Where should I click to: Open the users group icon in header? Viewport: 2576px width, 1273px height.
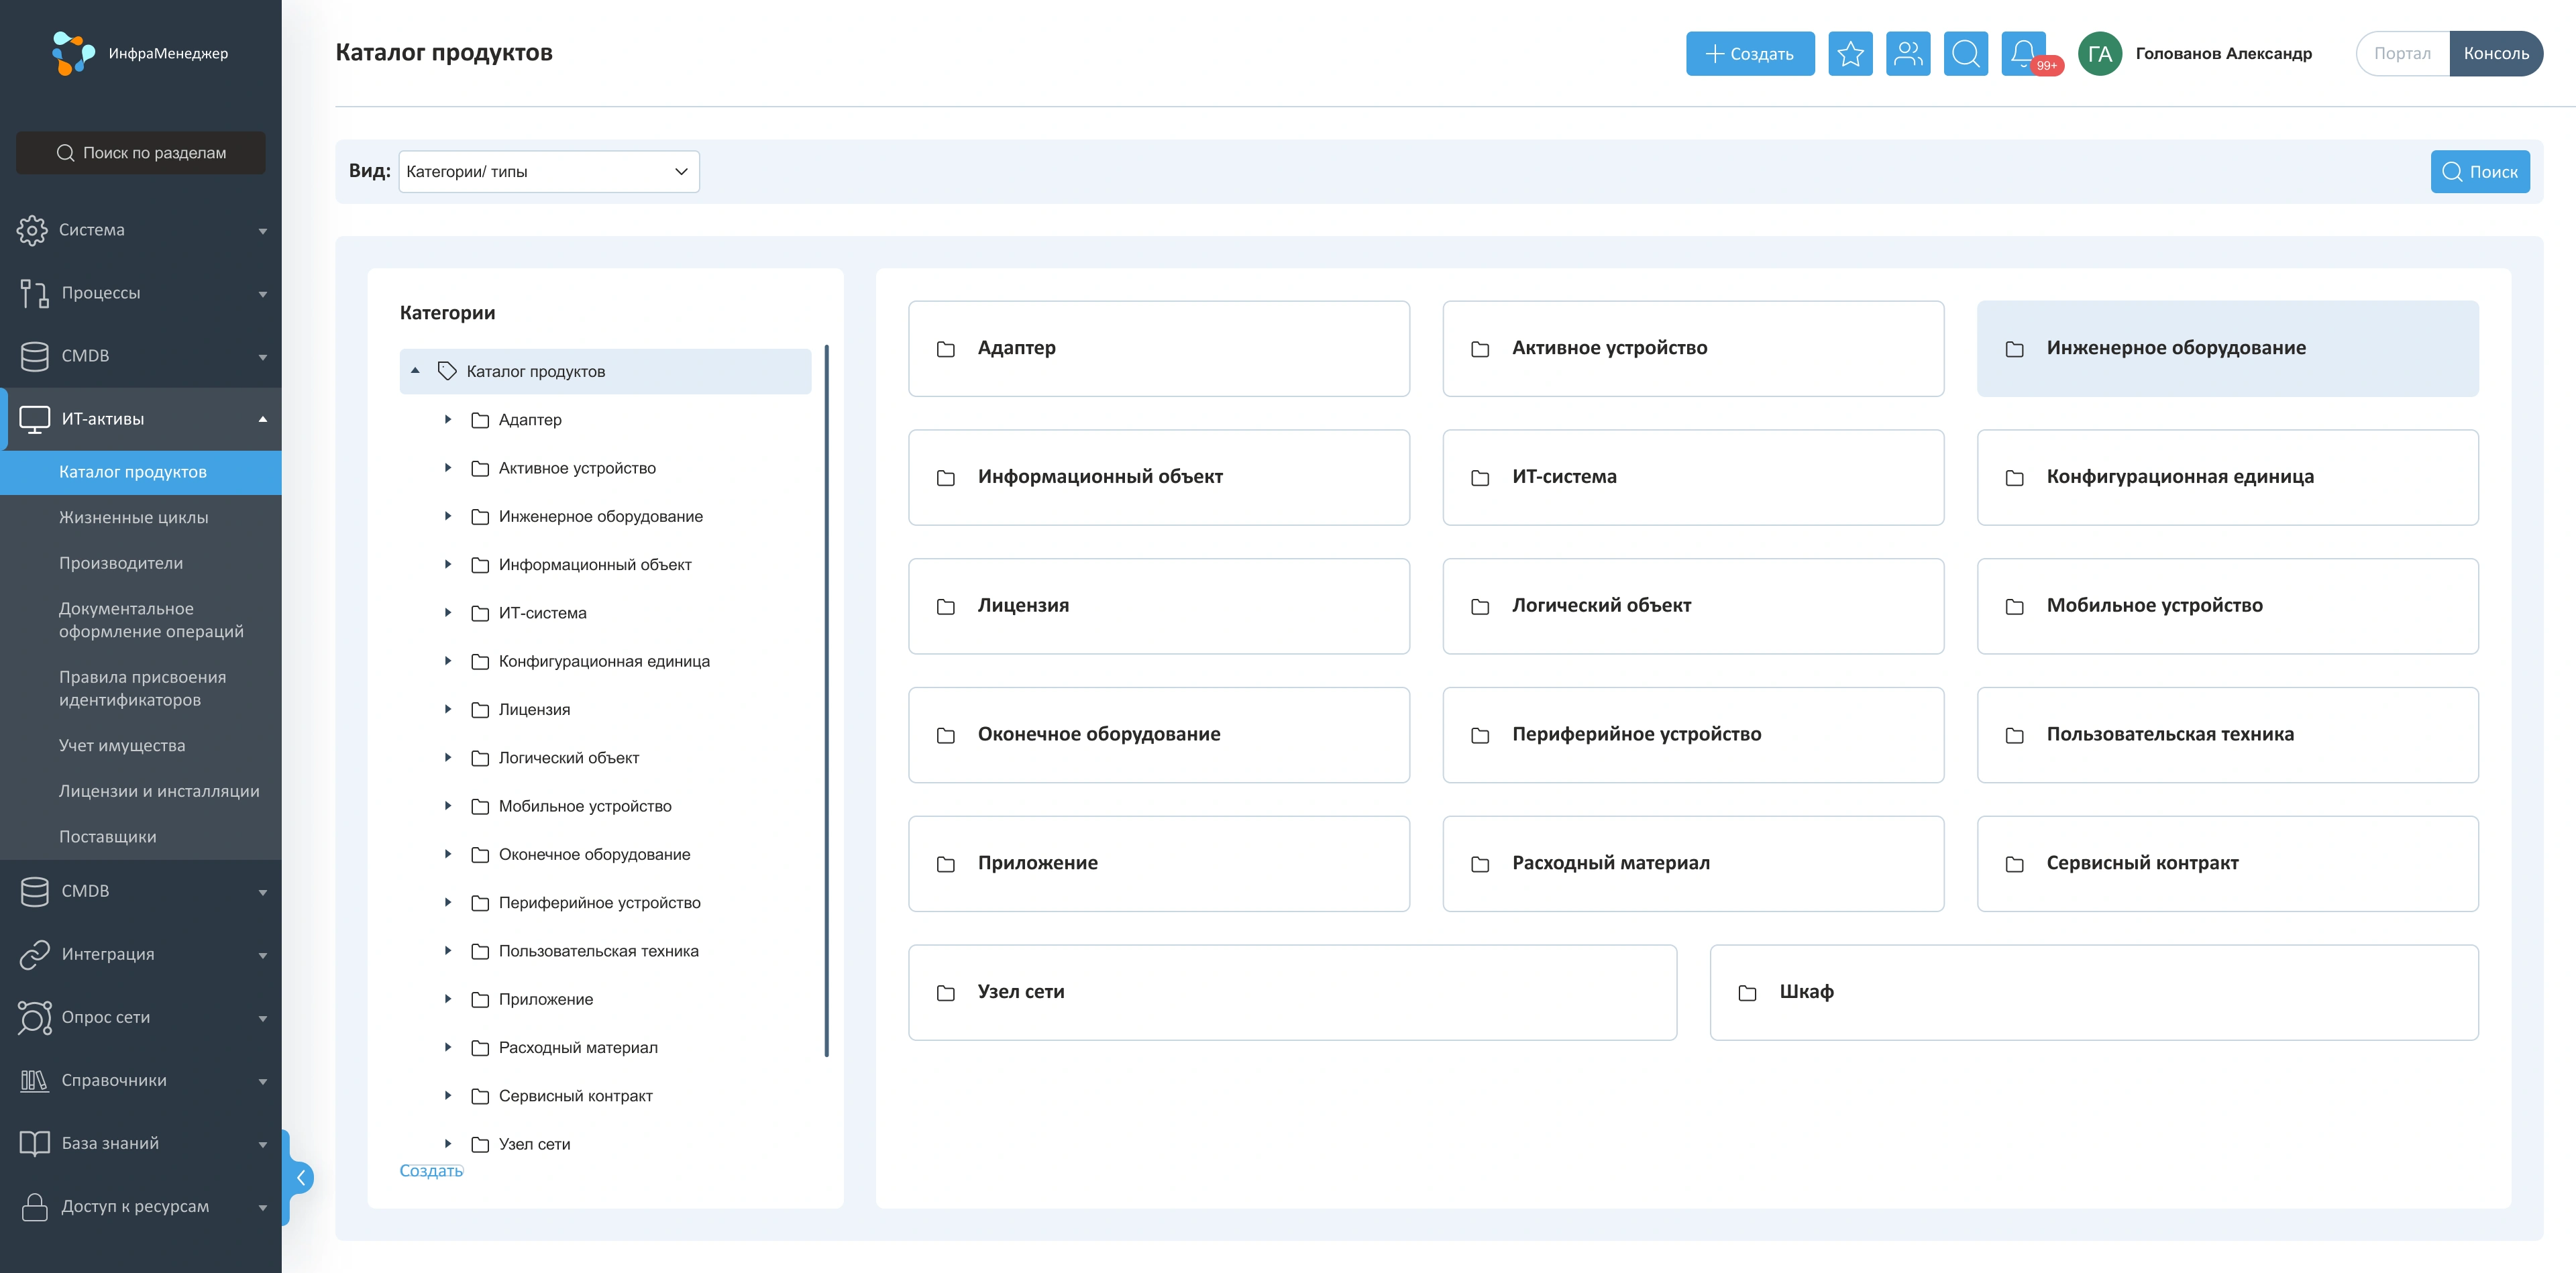(1908, 54)
